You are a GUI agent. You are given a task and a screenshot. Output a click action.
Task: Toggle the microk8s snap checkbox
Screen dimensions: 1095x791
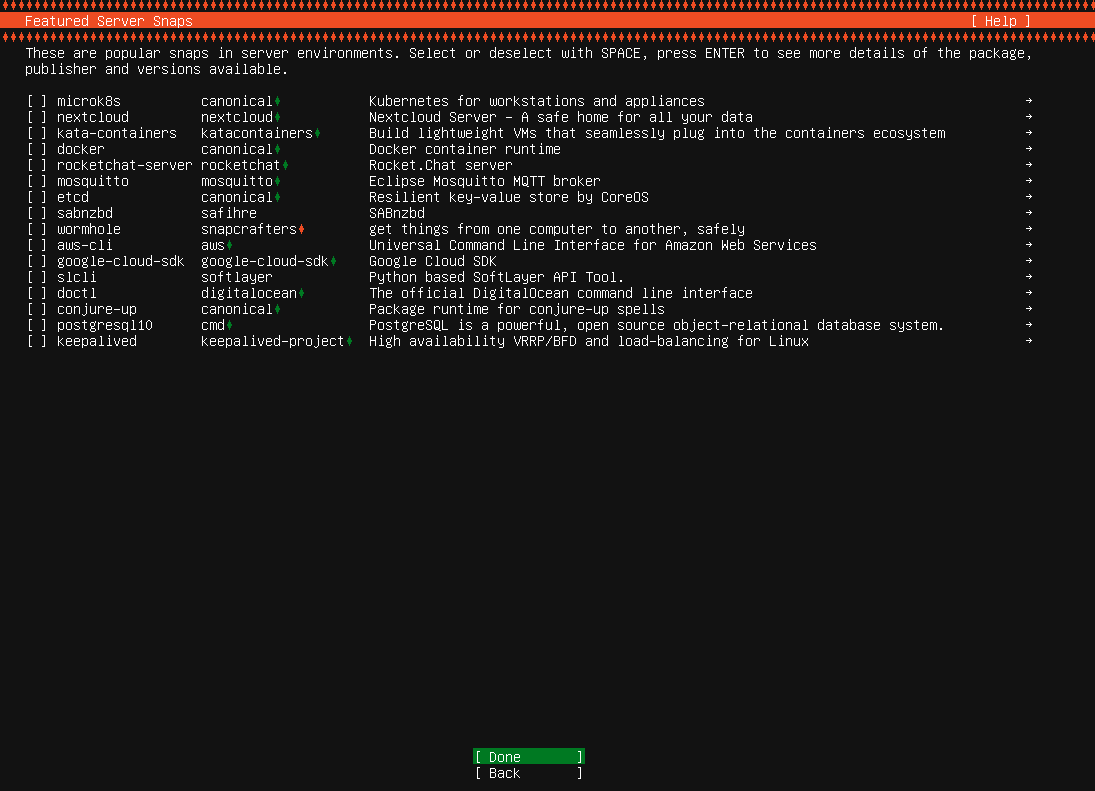coord(37,101)
